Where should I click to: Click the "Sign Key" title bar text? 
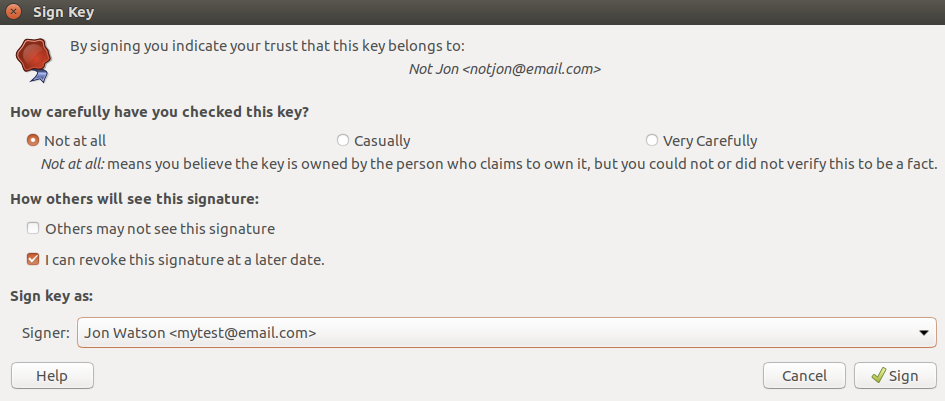pyautogui.click(x=63, y=11)
